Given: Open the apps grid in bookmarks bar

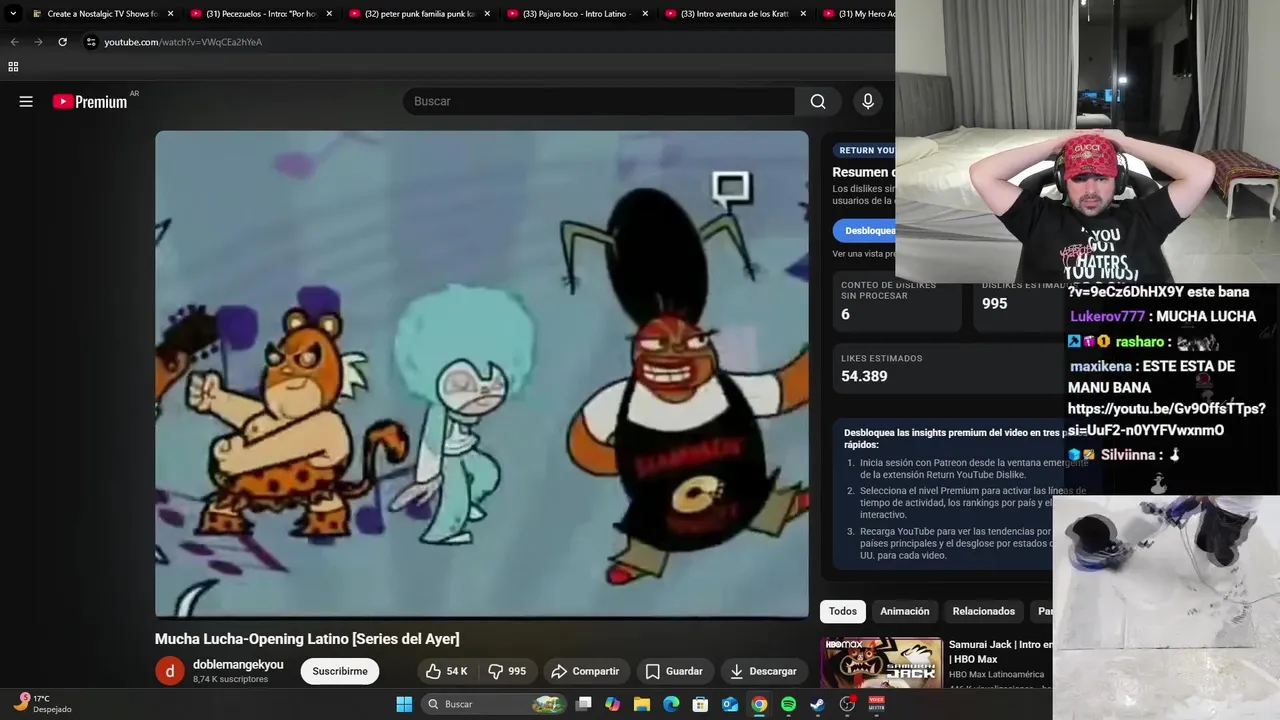Looking at the screenshot, I should 13,67.
